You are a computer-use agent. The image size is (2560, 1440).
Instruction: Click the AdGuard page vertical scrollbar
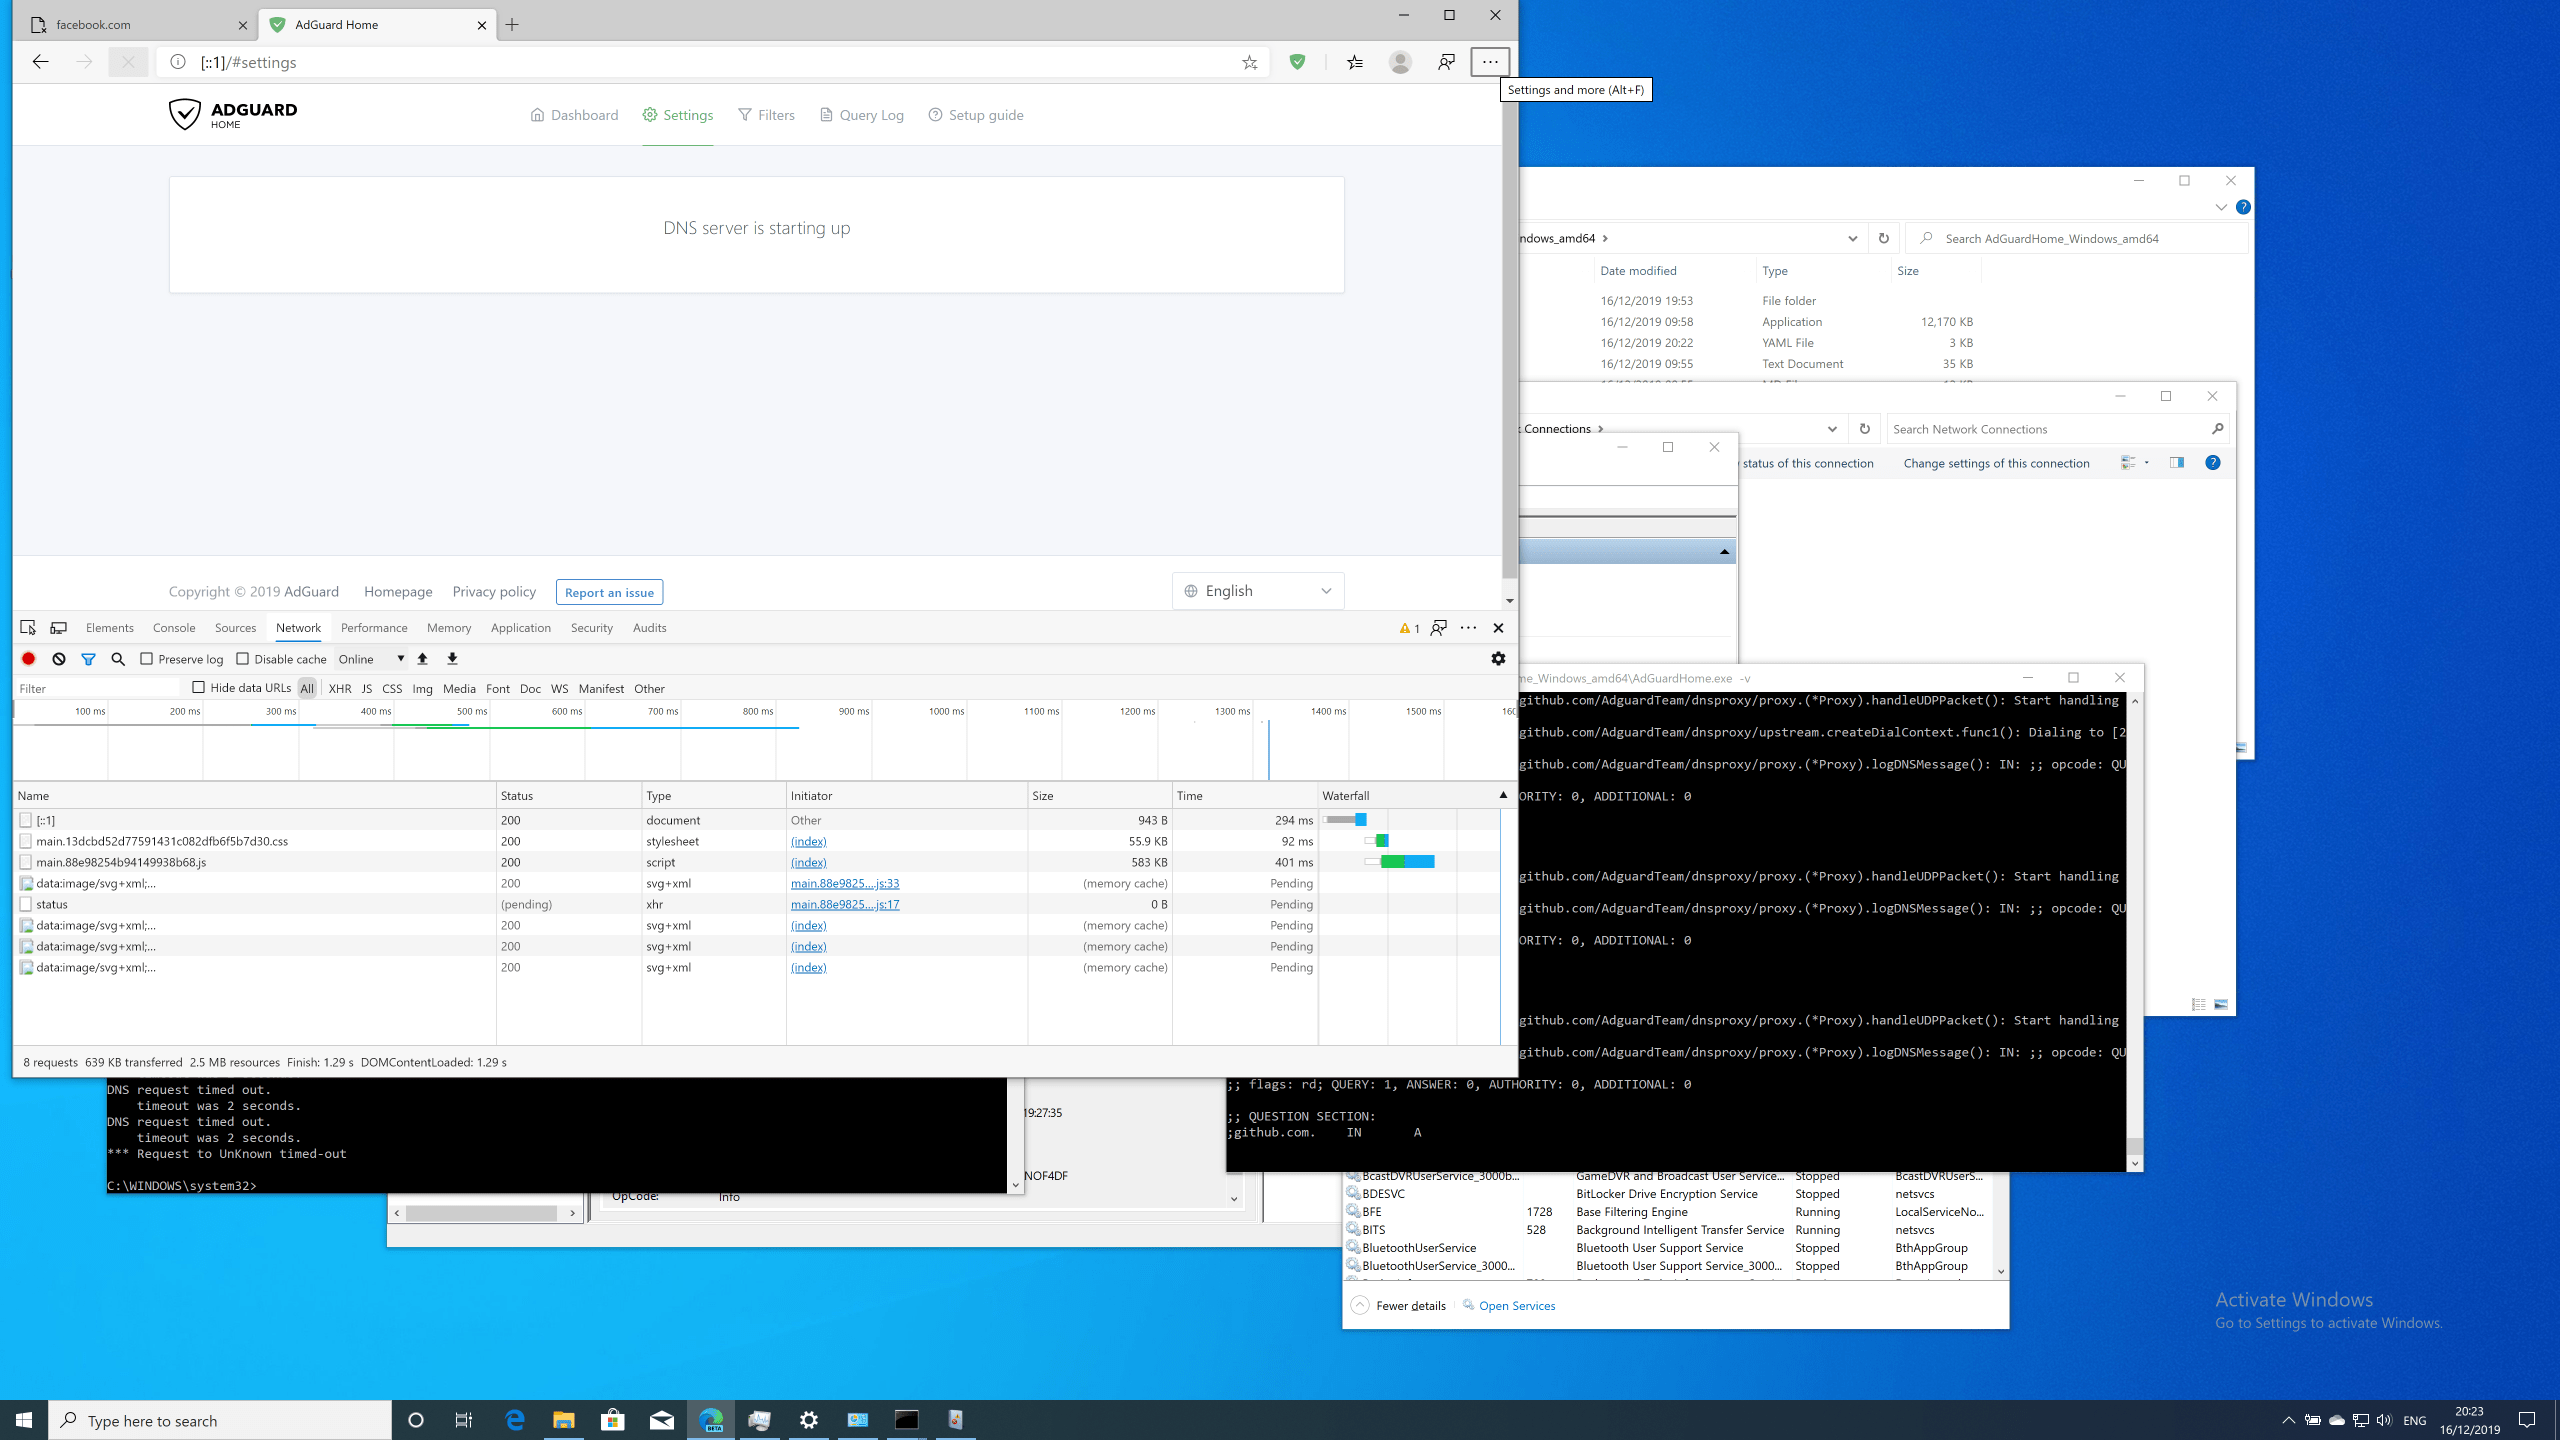tap(1509, 340)
